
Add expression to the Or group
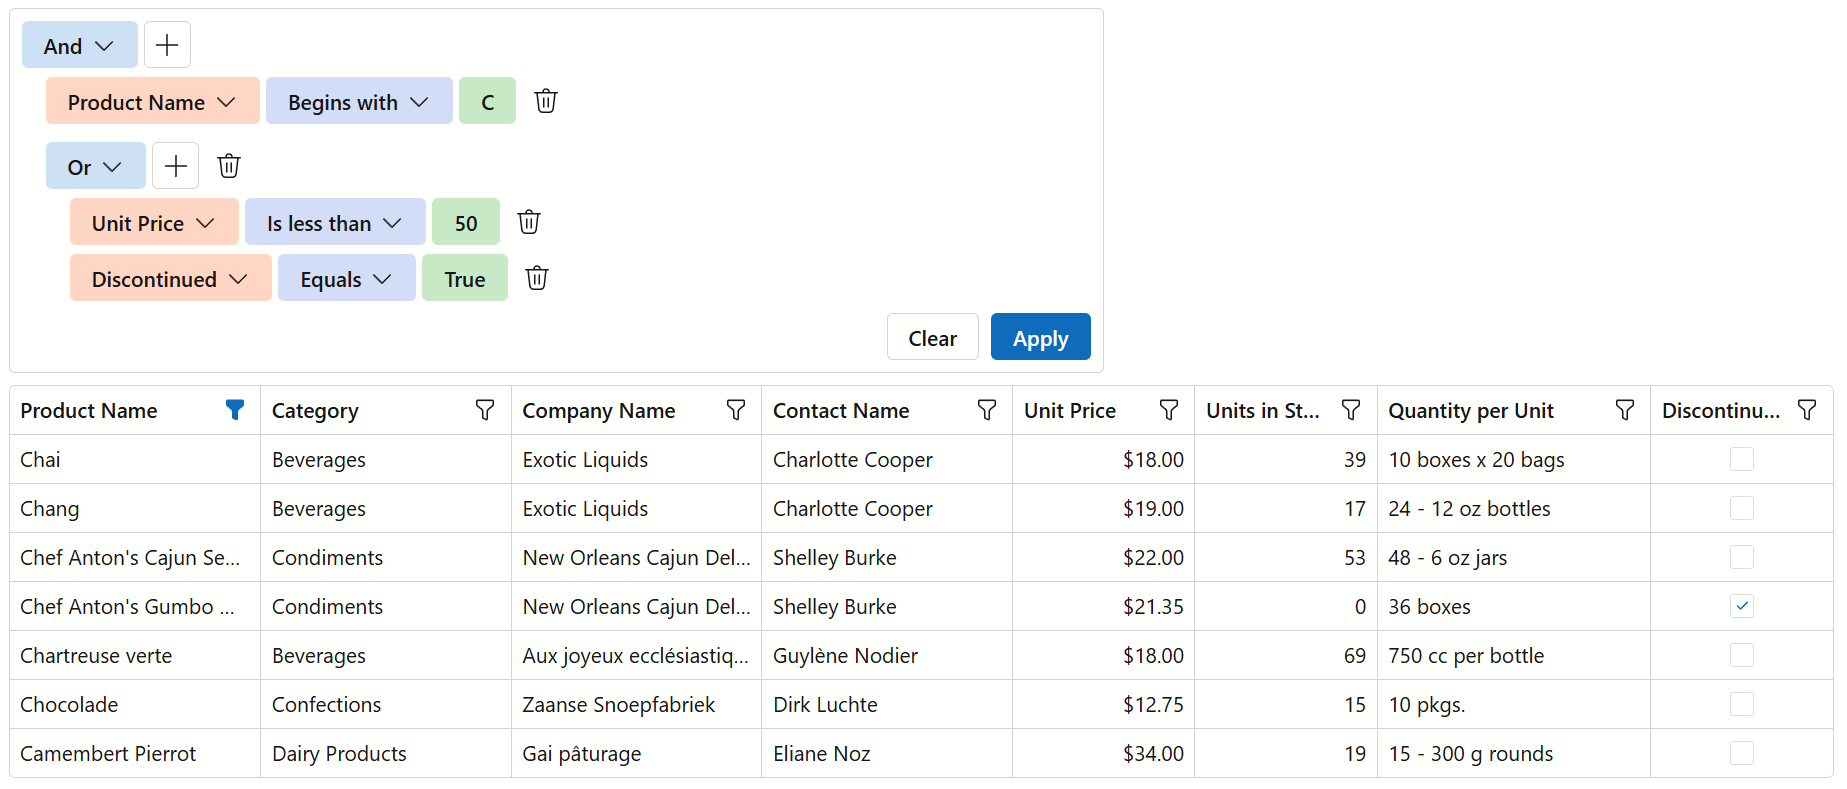[x=175, y=166]
